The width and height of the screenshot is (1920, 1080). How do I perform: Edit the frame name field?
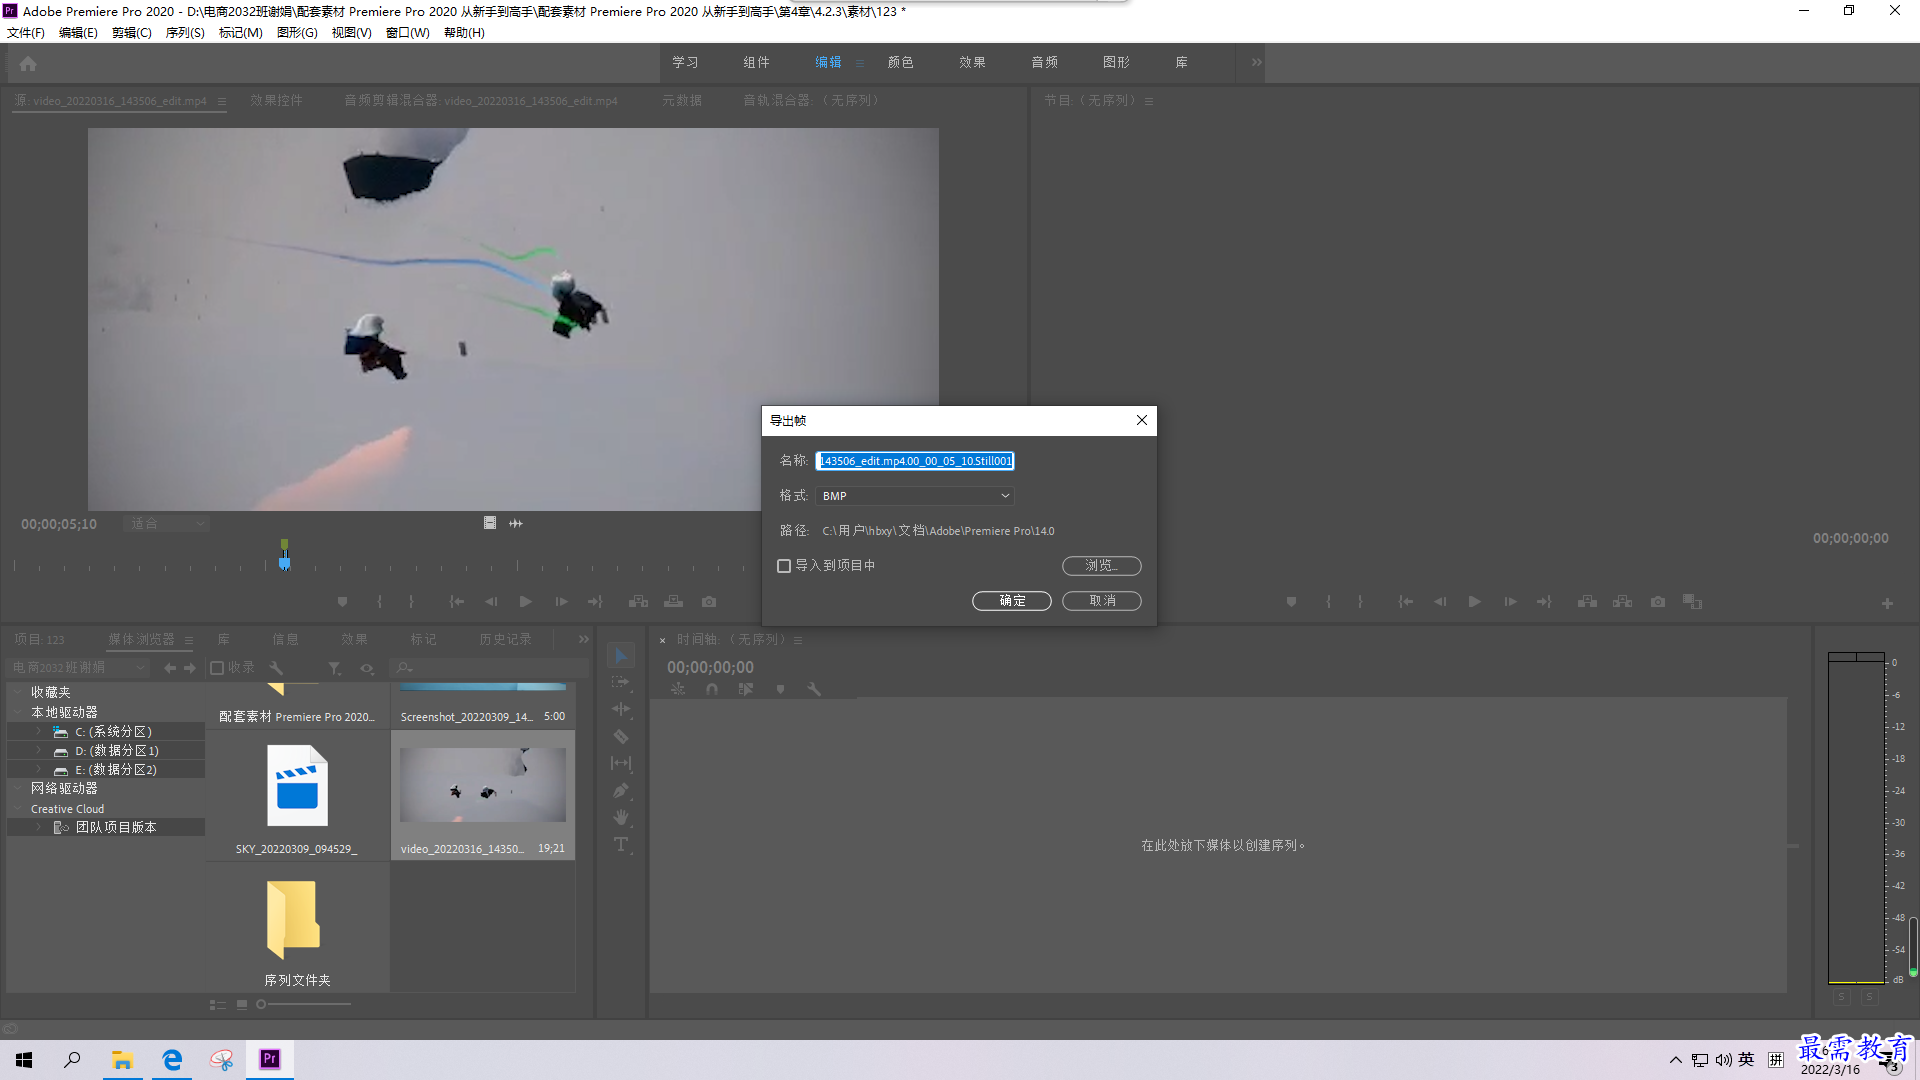(x=915, y=461)
